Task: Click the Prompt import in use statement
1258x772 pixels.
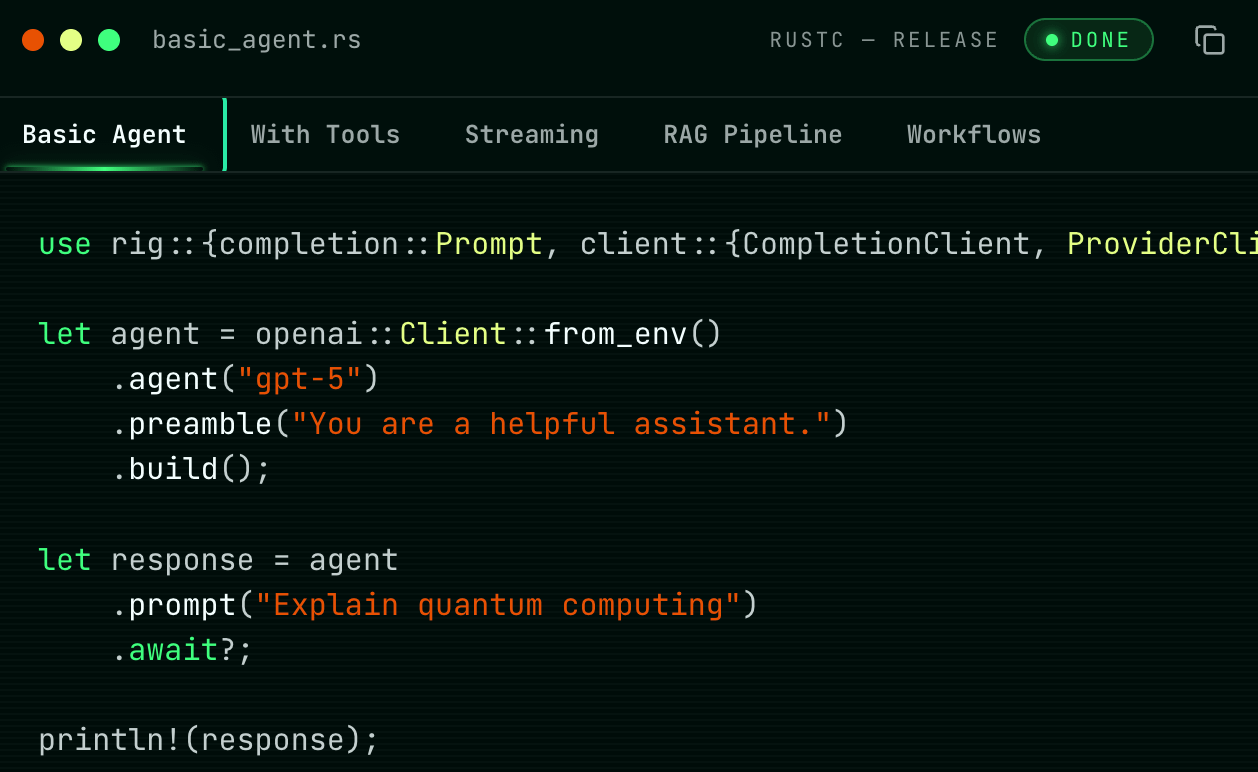Action: (x=489, y=244)
